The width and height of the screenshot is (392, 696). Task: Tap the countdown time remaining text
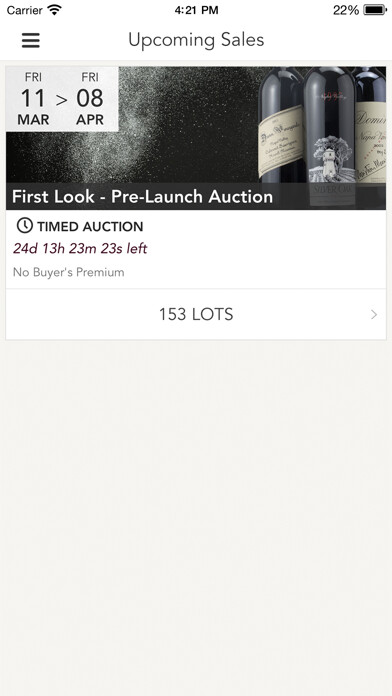pyautogui.click(x=80, y=248)
